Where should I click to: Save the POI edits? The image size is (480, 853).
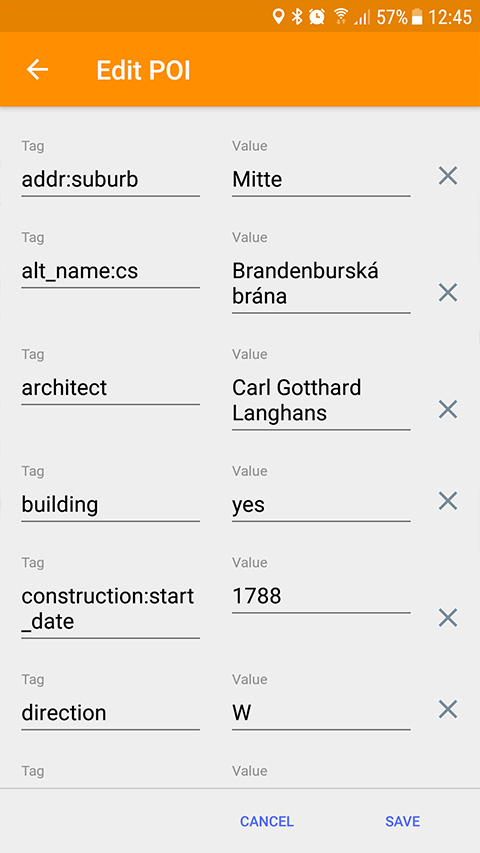(402, 821)
